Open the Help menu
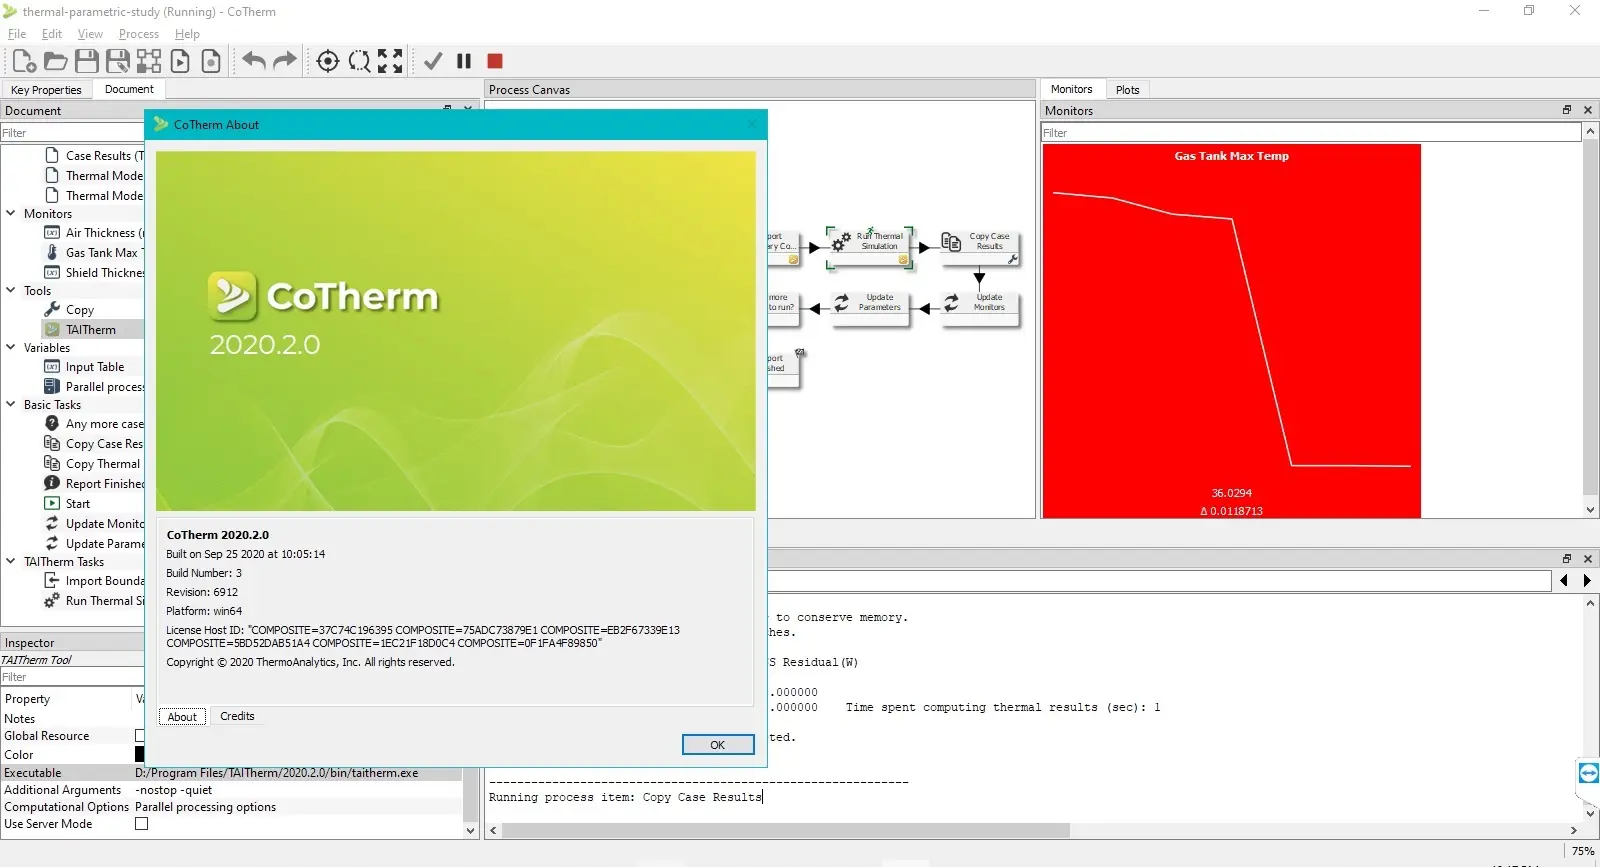1600x867 pixels. pyautogui.click(x=187, y=34)
